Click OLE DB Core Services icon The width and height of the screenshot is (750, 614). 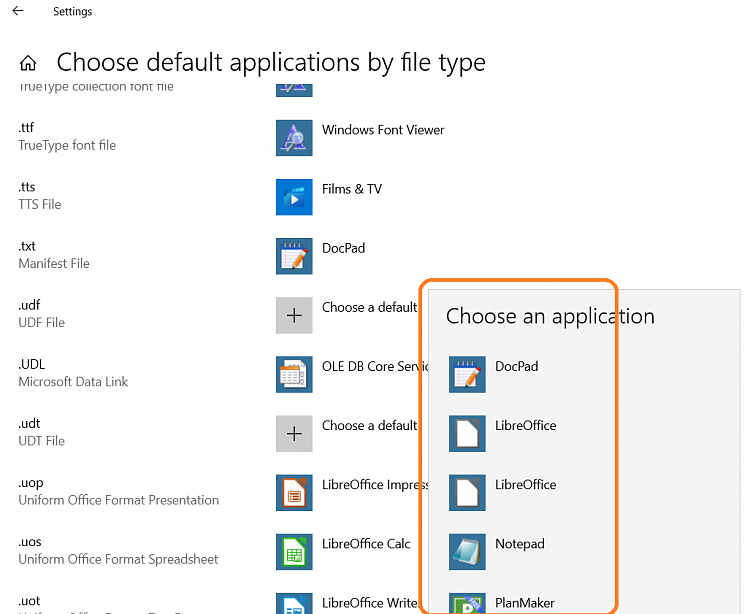click(294, 374)
